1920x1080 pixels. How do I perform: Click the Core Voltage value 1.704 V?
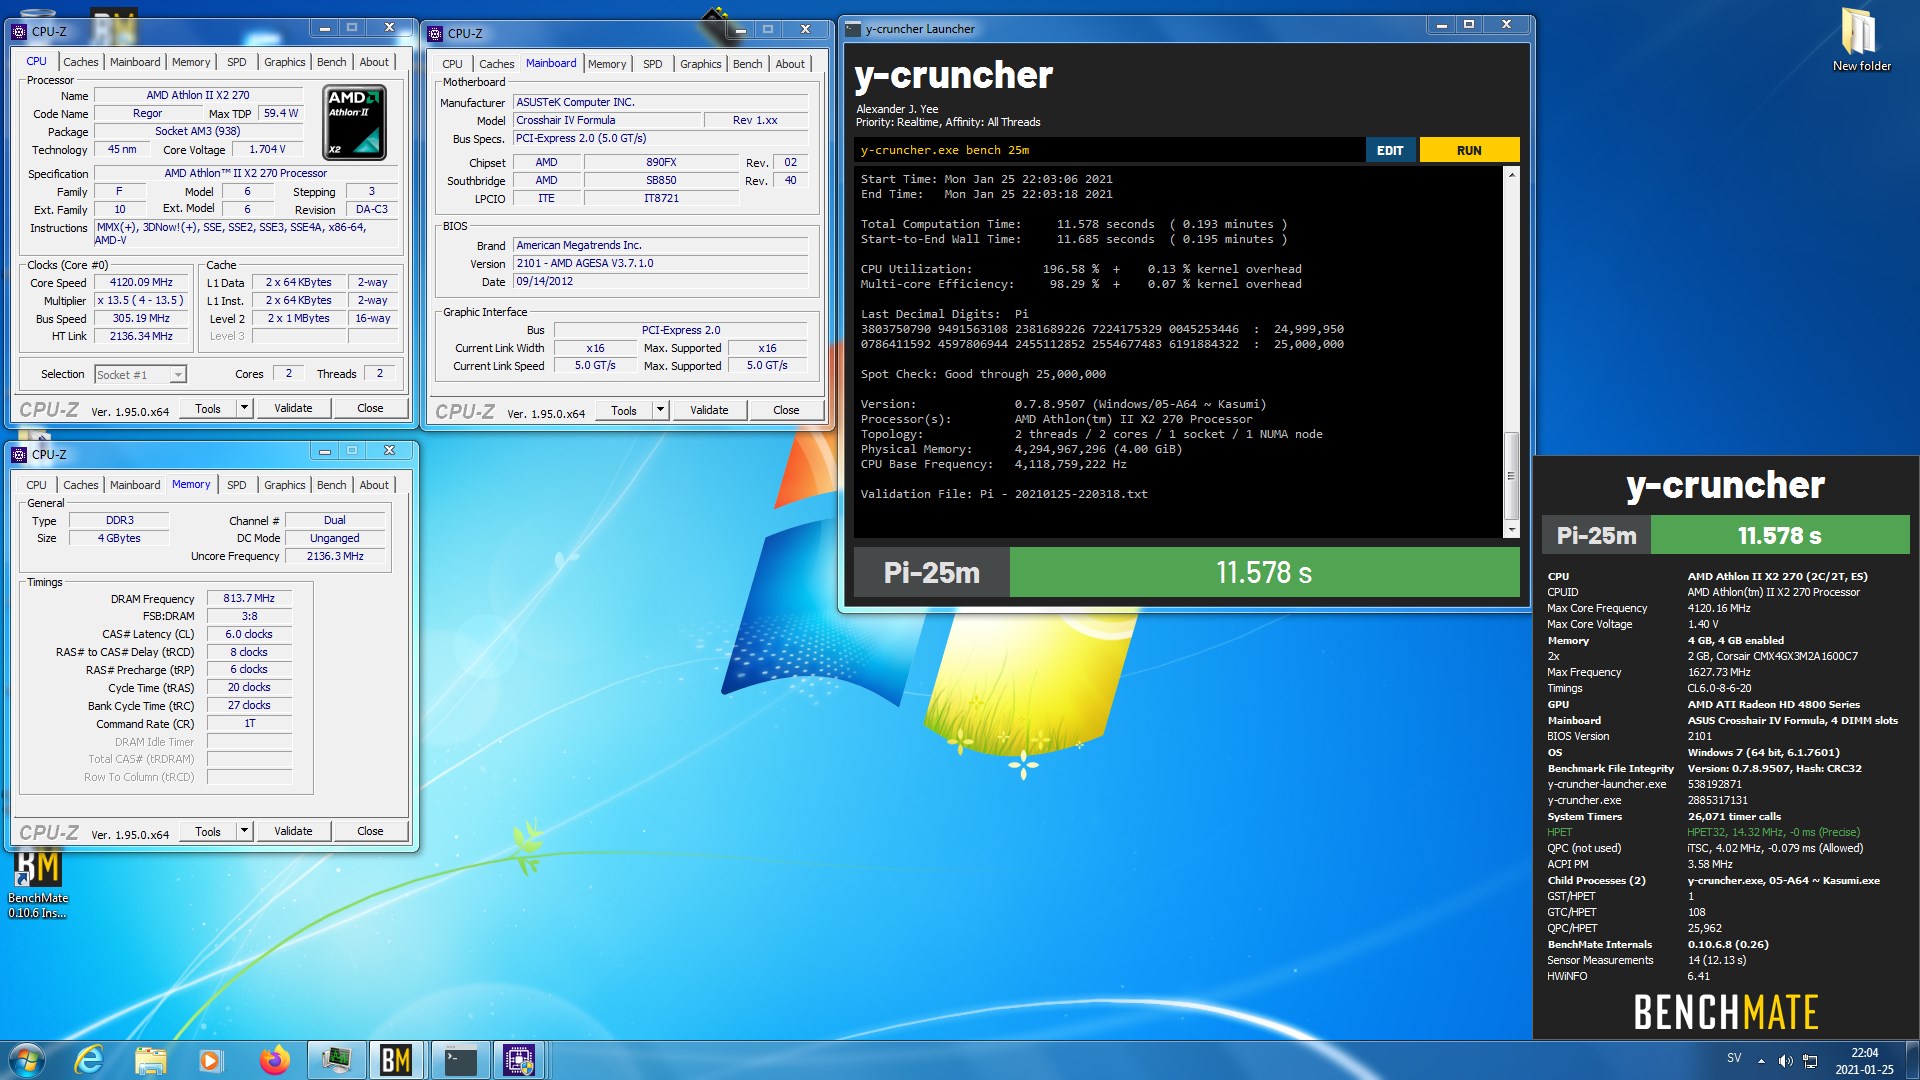click(267, 149)
